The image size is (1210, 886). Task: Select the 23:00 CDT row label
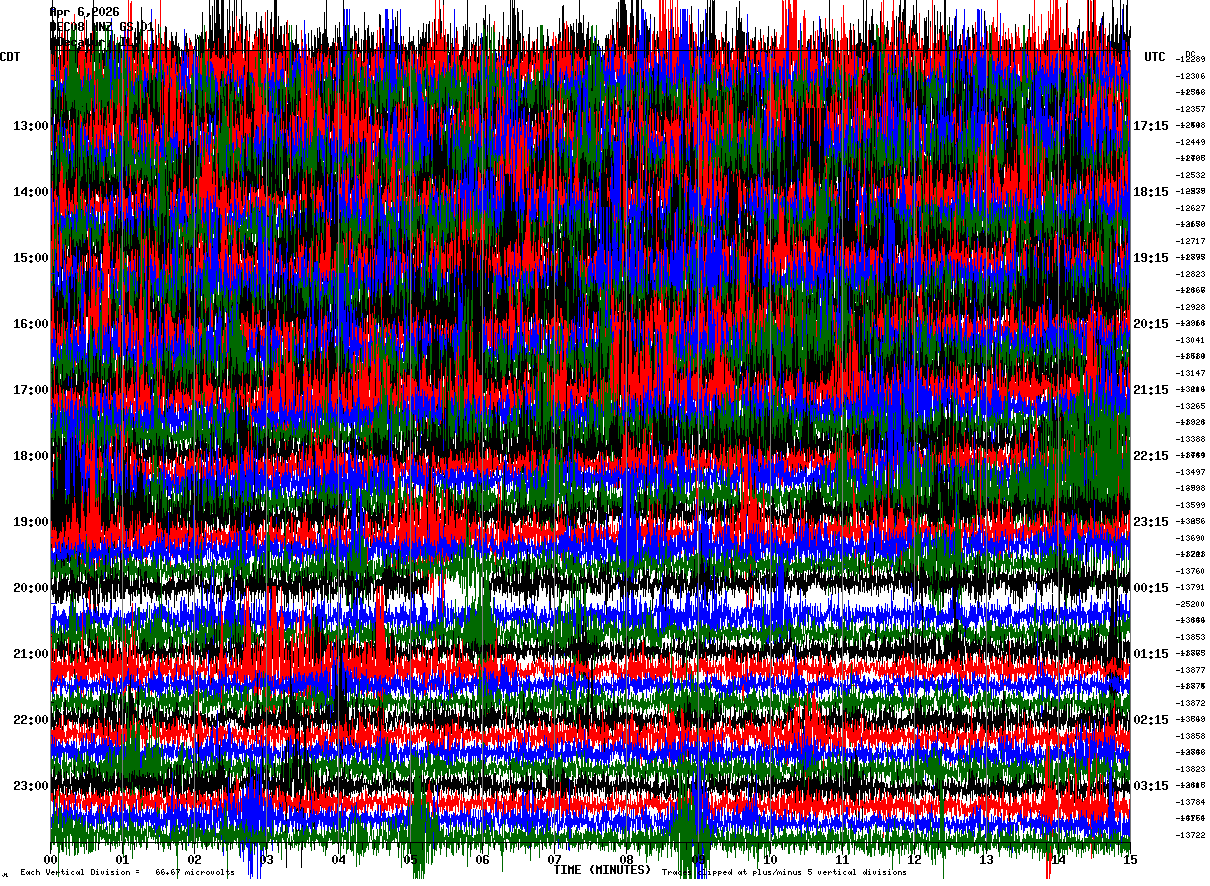30,786
